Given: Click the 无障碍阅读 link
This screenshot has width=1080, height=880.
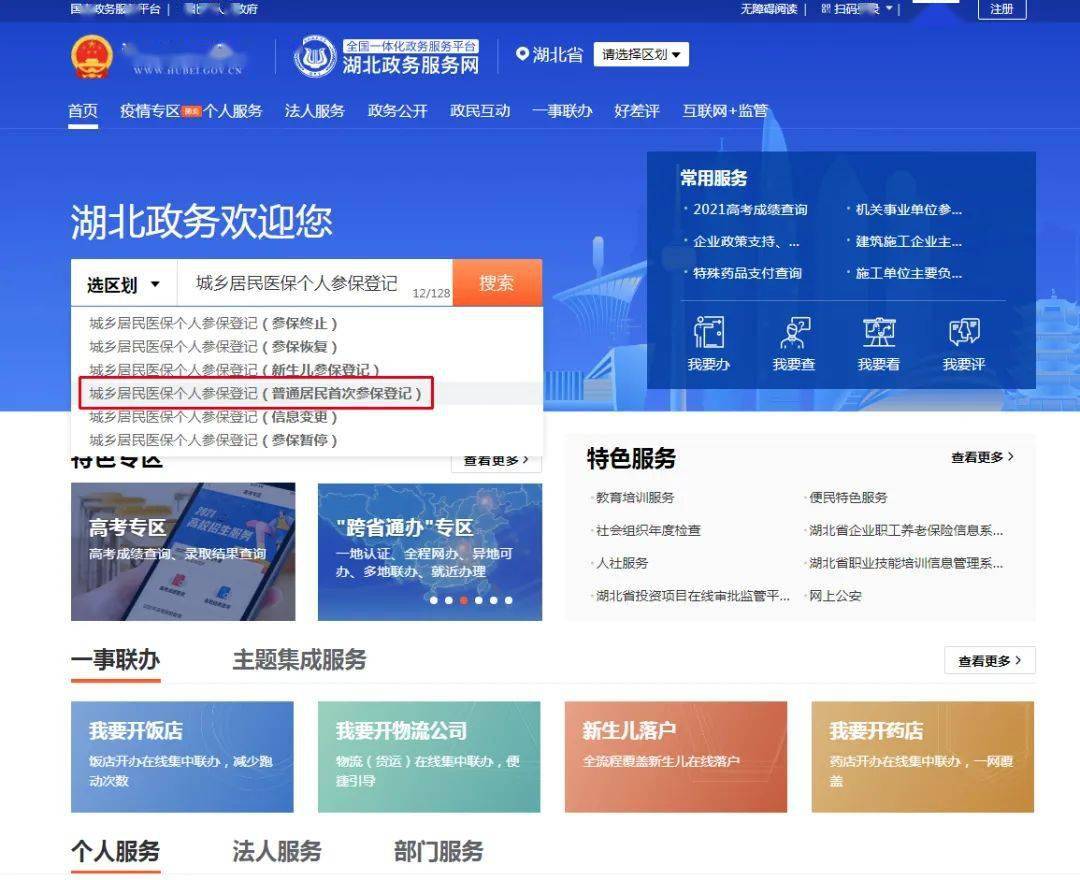Looking at the screenshot, I should tap(769, 9).
